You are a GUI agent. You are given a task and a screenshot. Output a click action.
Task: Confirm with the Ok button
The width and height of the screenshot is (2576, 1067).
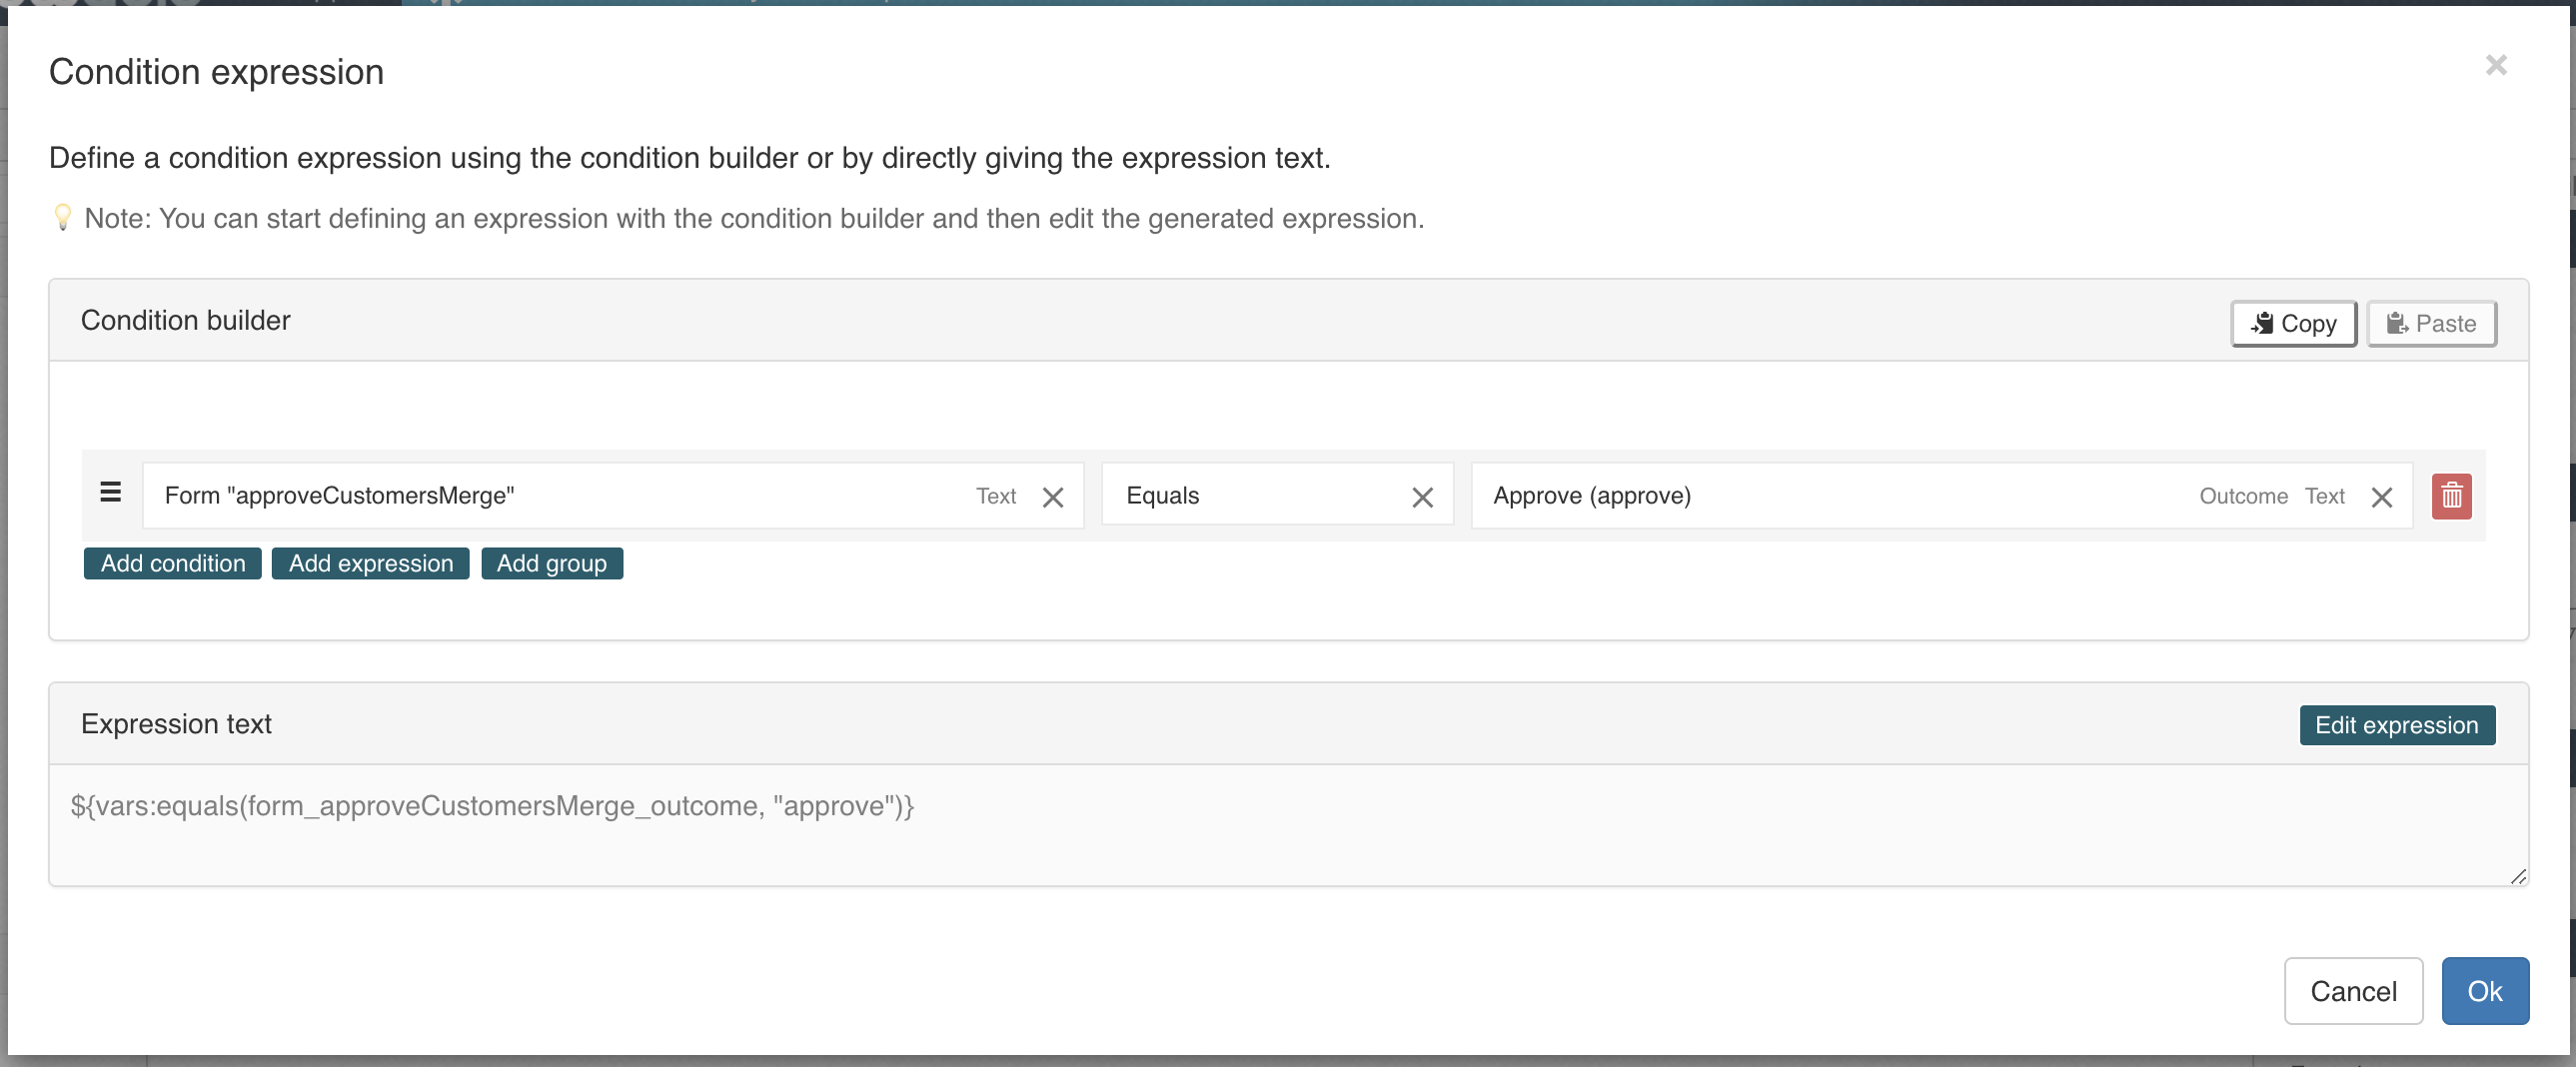click(x=2486, y=991)
